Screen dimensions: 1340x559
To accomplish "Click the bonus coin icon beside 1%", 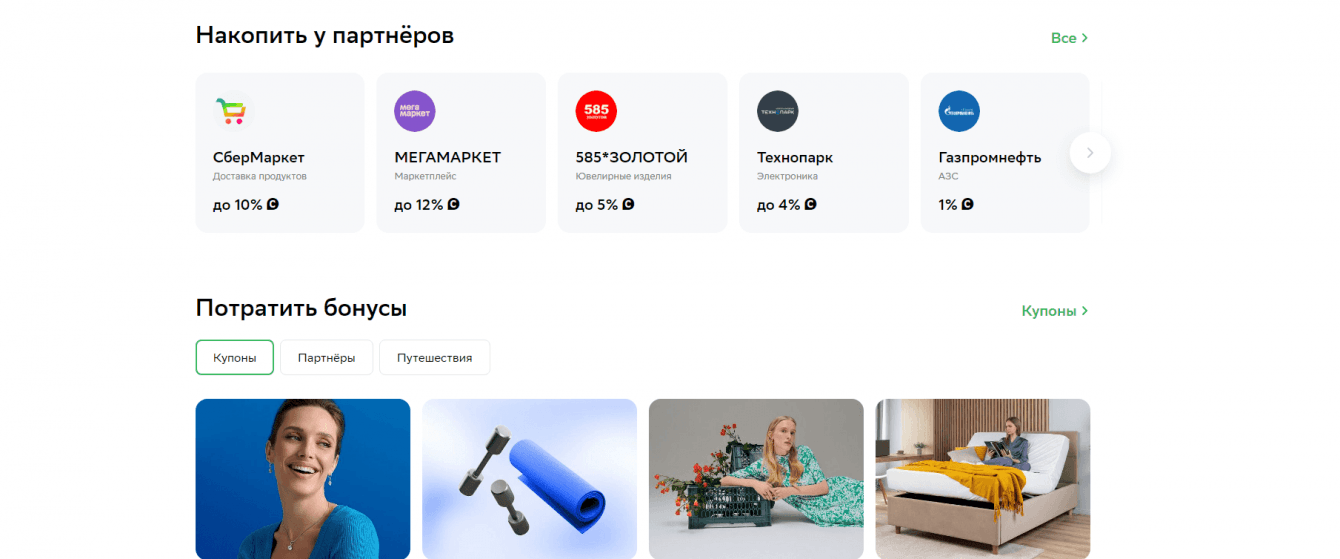I will click(967, 205).
